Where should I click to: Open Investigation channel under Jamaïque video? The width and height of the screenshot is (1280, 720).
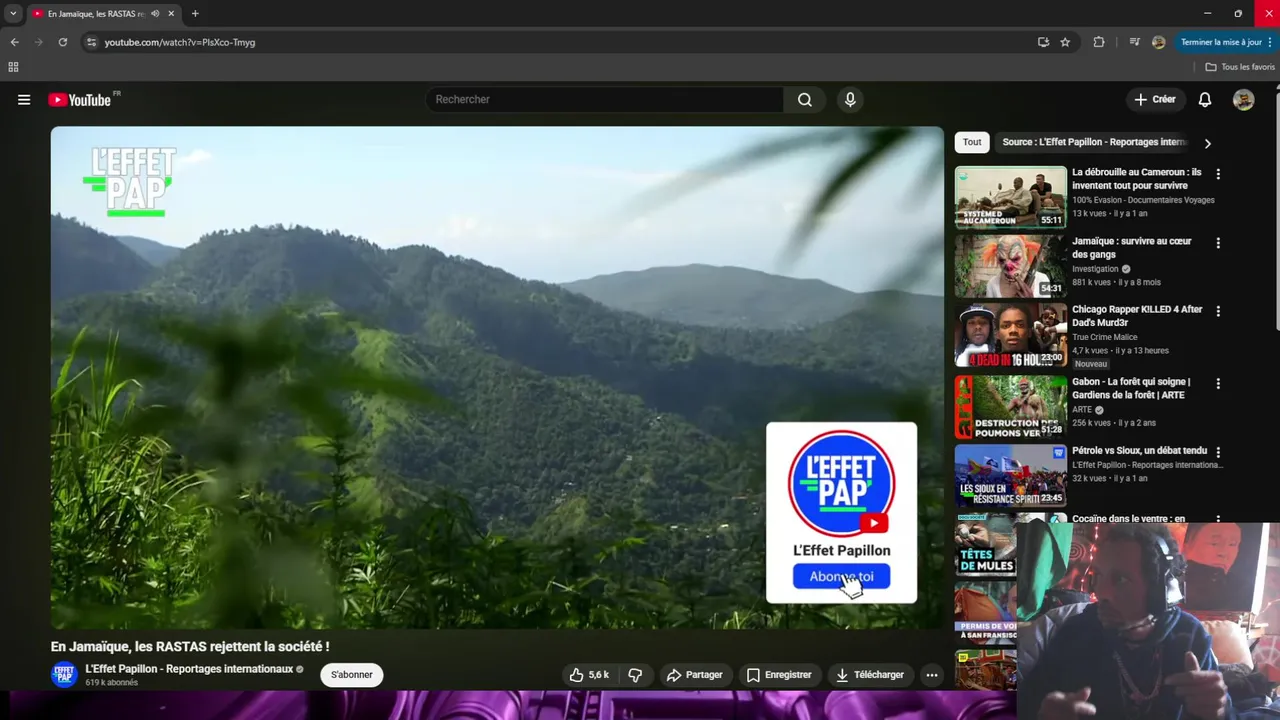pyautogui.click(x=1095, y=269)
